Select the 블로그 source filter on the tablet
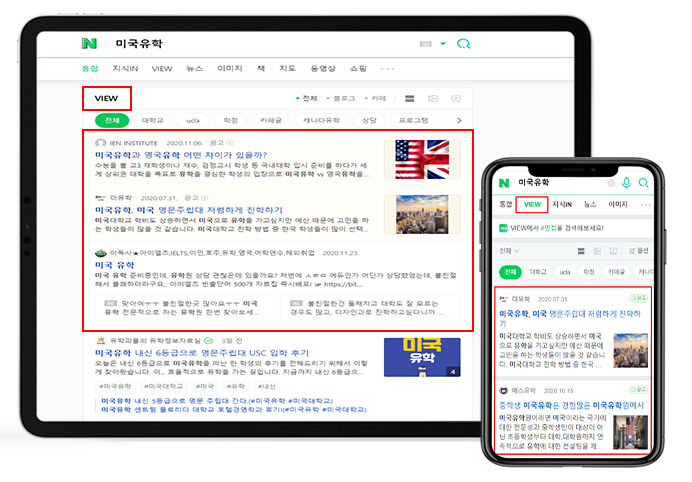This screenshot has width=692, height=482. 341,98
